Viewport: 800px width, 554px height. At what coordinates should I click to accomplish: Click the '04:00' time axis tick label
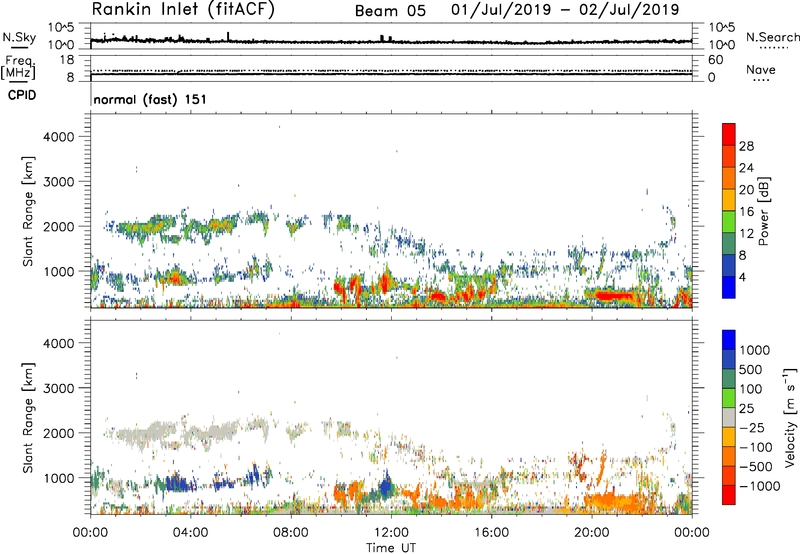coord(190,533)
